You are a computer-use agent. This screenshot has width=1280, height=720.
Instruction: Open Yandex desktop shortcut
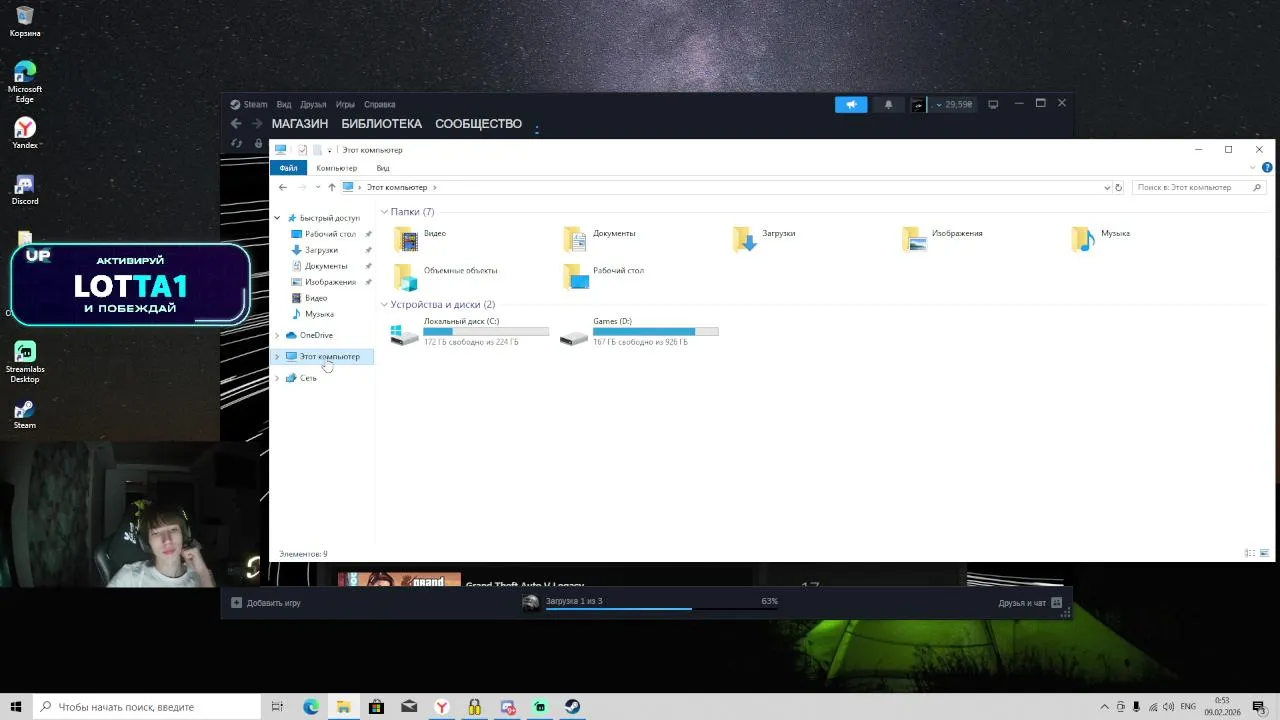25,134
